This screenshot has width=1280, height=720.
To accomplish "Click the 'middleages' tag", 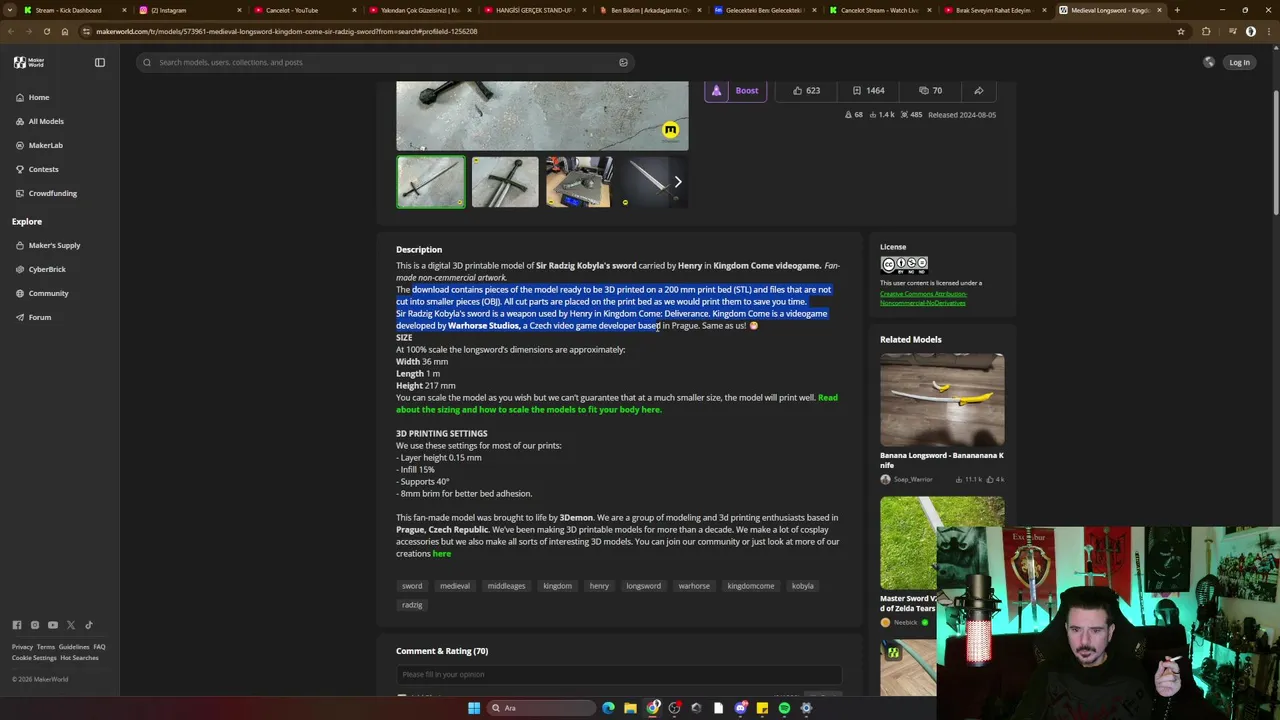I will point(506,586).
